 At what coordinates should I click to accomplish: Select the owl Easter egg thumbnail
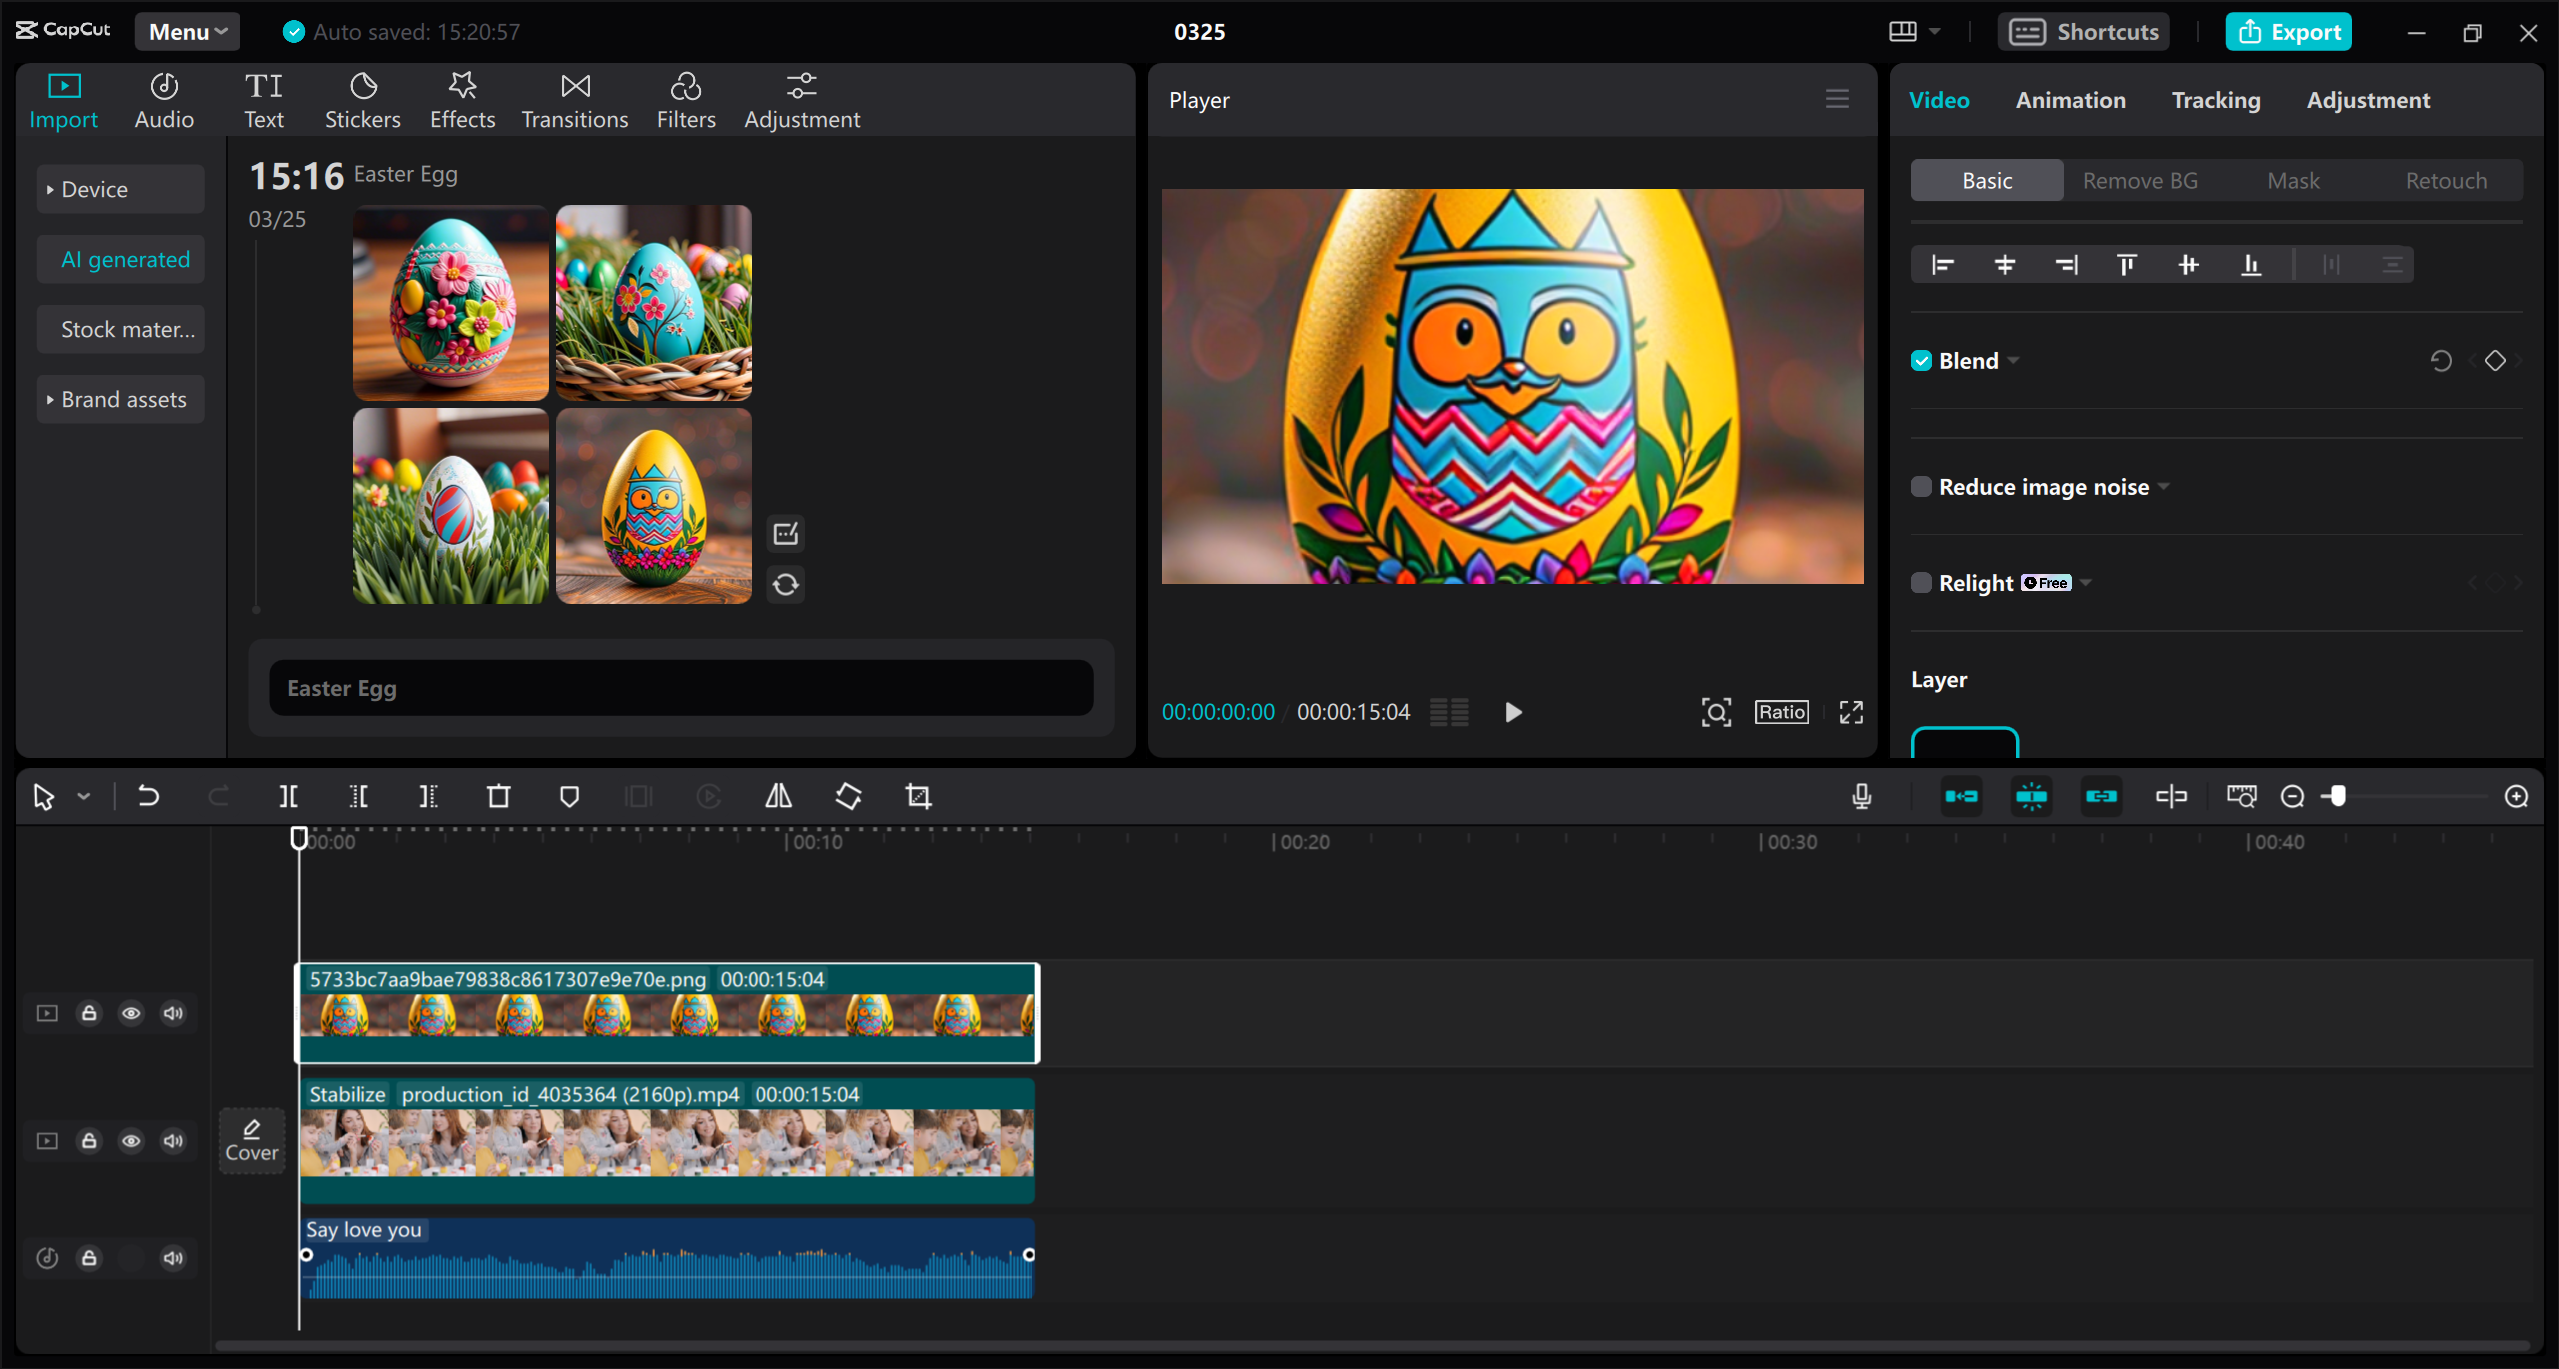pos(653,505)
